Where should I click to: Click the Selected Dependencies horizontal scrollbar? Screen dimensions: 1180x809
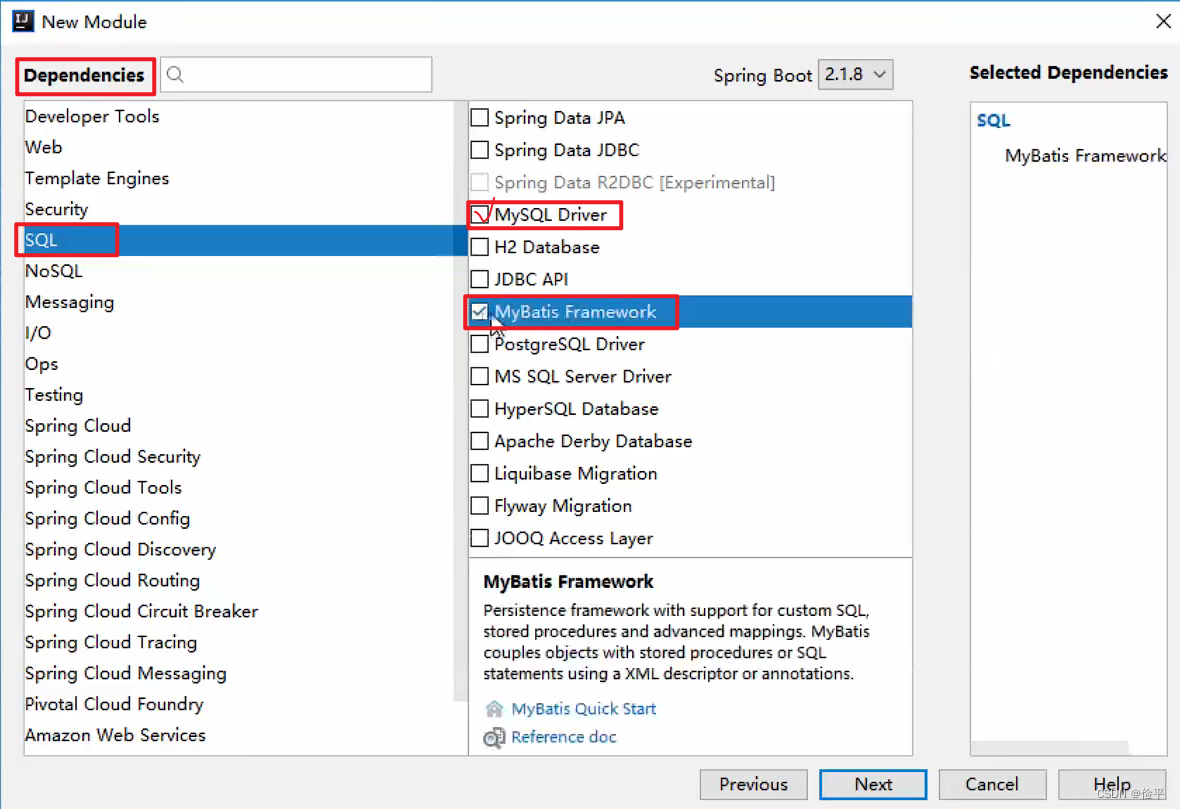click(x=1050, y=748)
